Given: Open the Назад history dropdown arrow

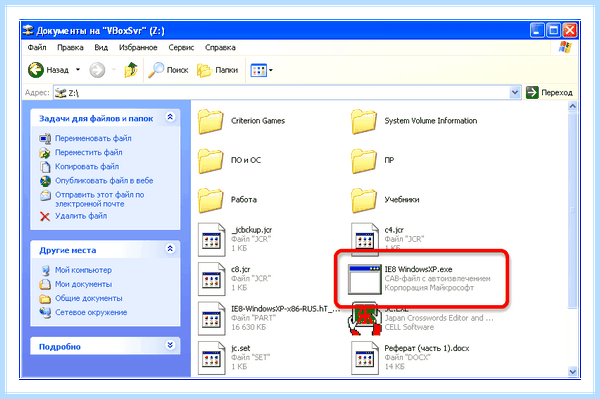Looking at the screenshot, I should point(78,70).
